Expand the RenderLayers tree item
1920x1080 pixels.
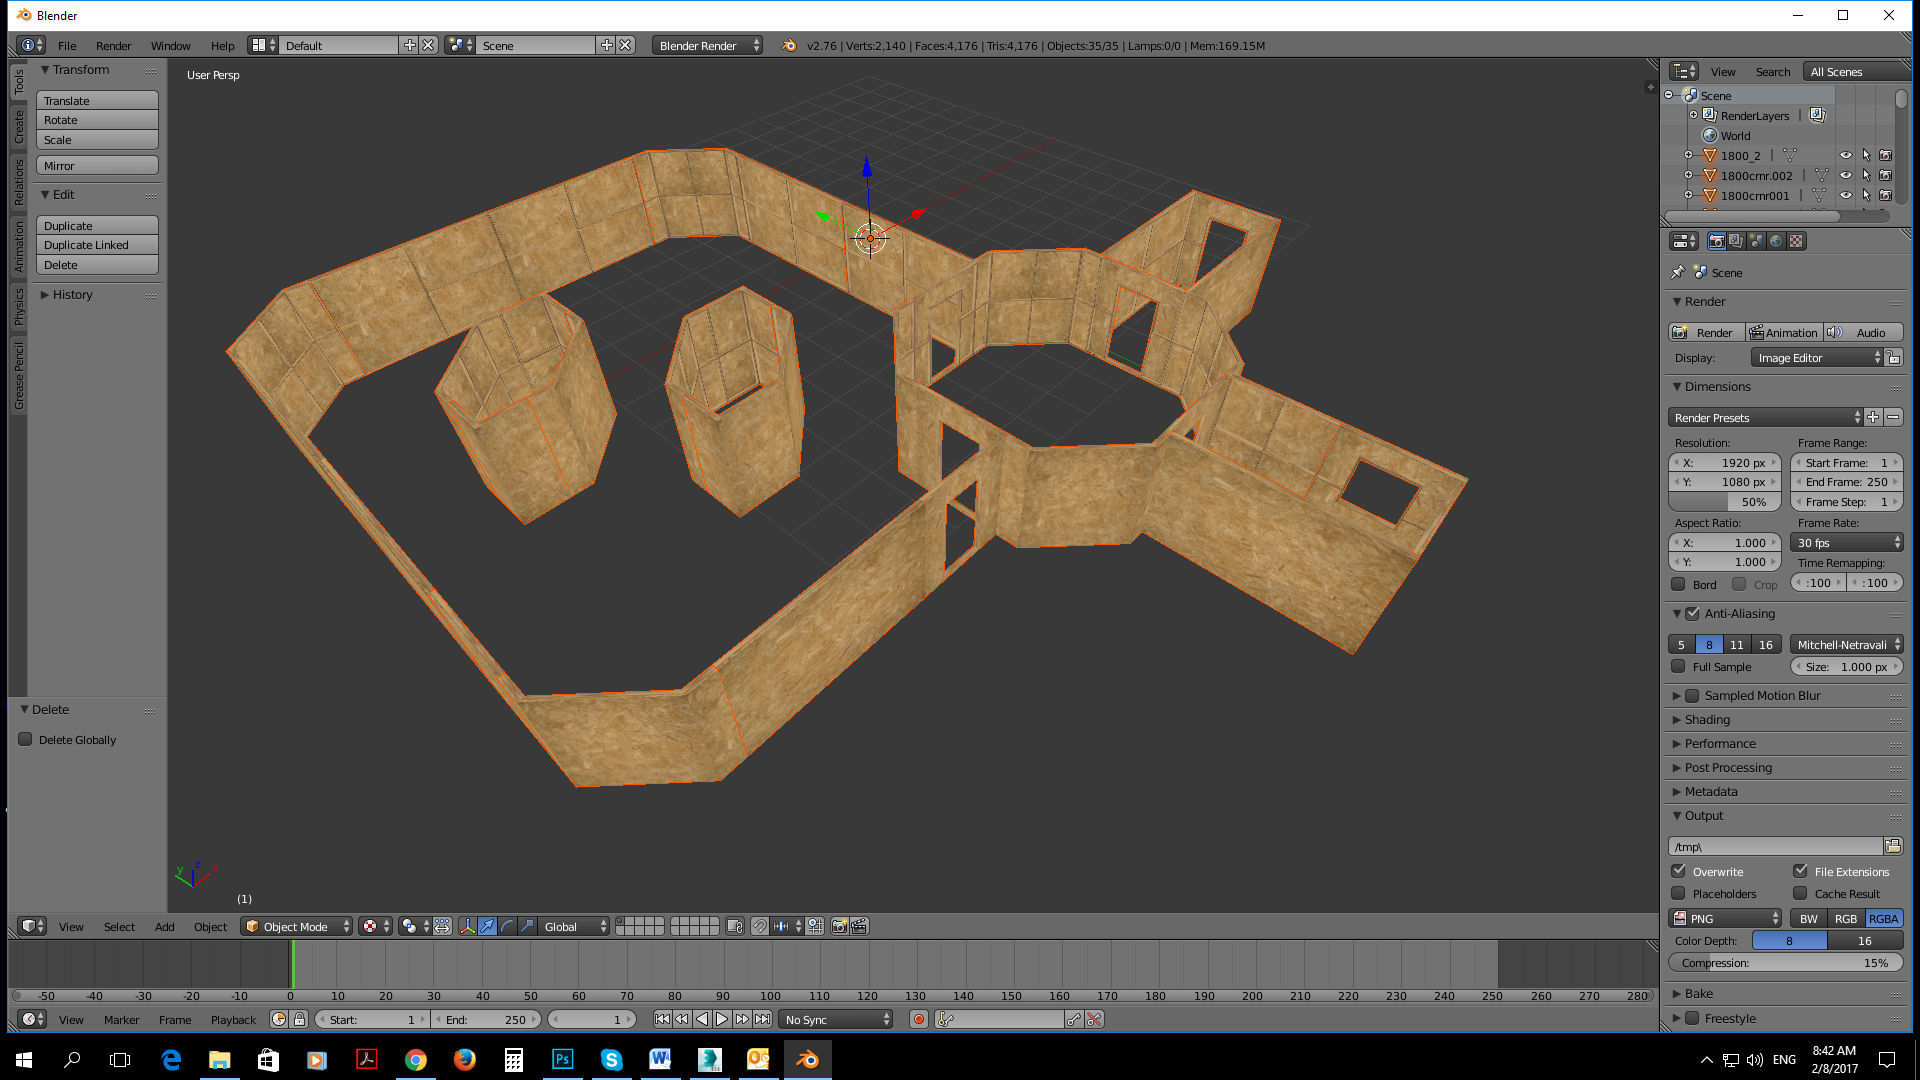(x=1693, y=115)
